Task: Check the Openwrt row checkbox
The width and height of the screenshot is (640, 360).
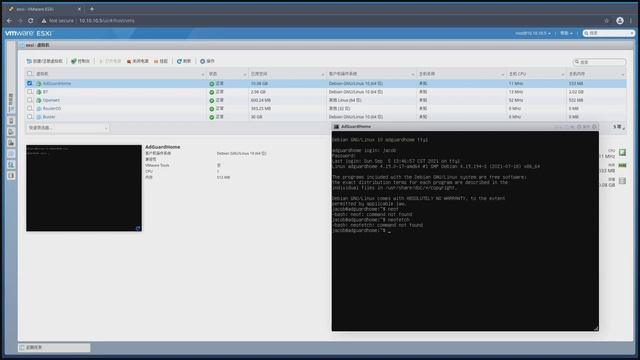Action: (30, 100)
